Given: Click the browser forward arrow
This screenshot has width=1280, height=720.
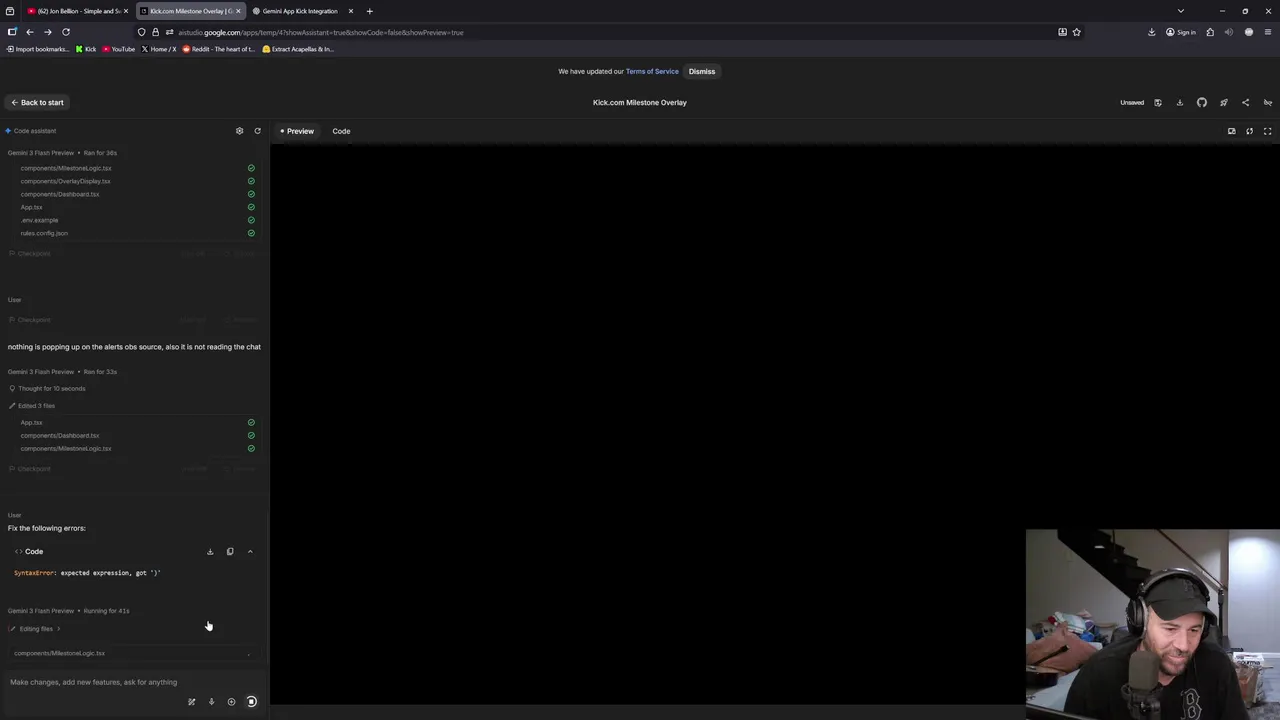Looking at the screenshot, I should (47, 32).
